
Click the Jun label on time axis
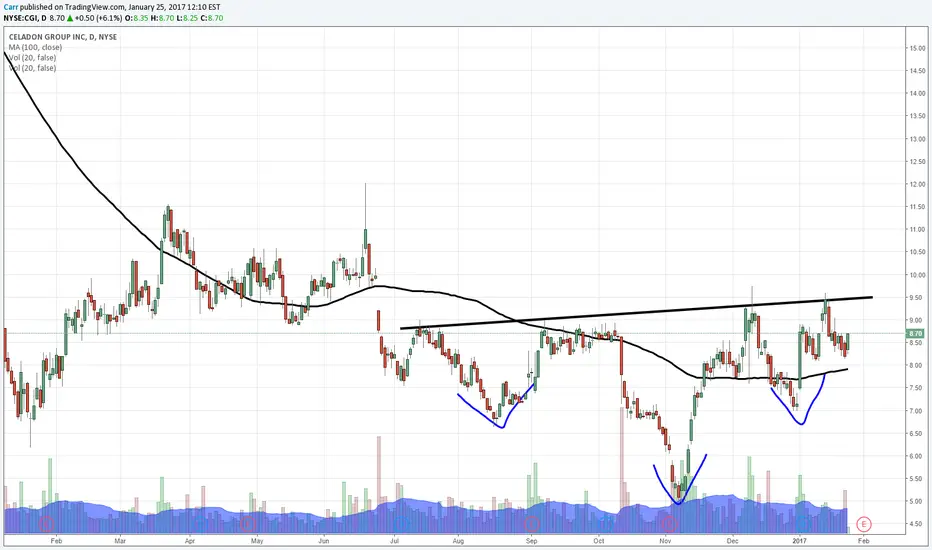[324, 541]
